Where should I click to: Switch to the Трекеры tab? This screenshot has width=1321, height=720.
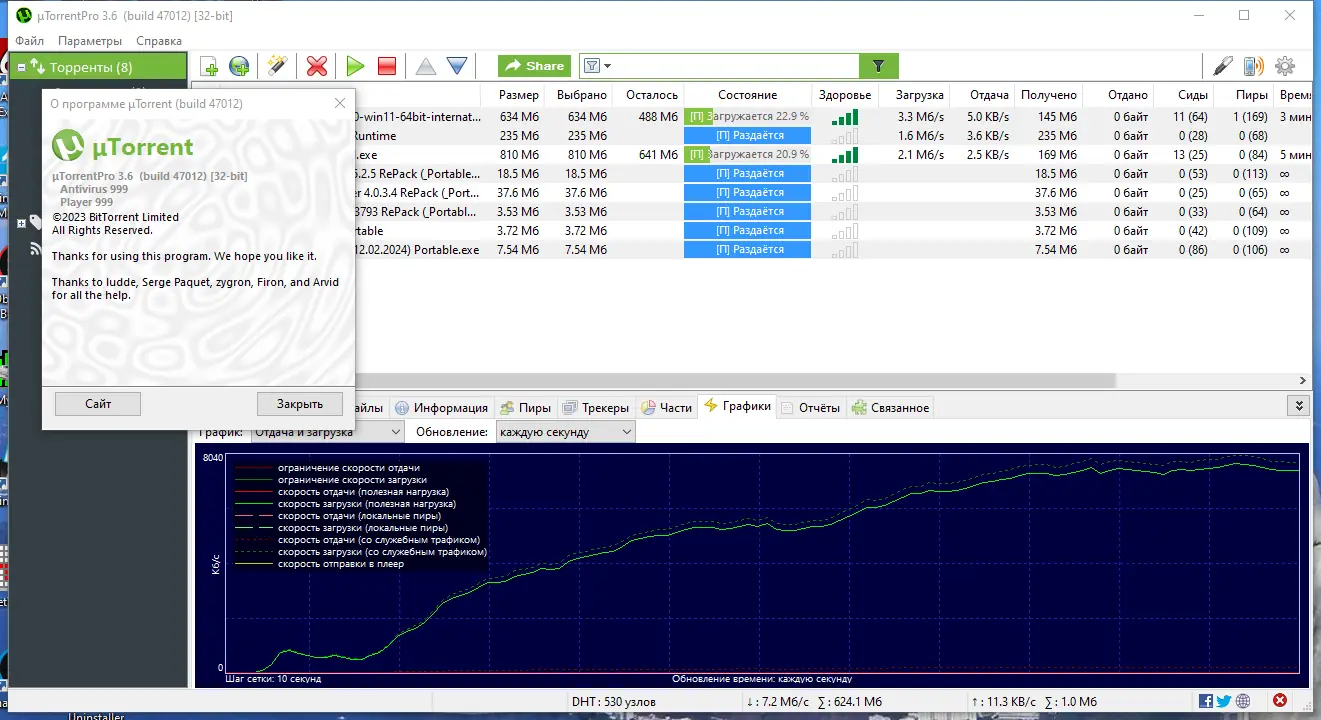click(596, 408)
